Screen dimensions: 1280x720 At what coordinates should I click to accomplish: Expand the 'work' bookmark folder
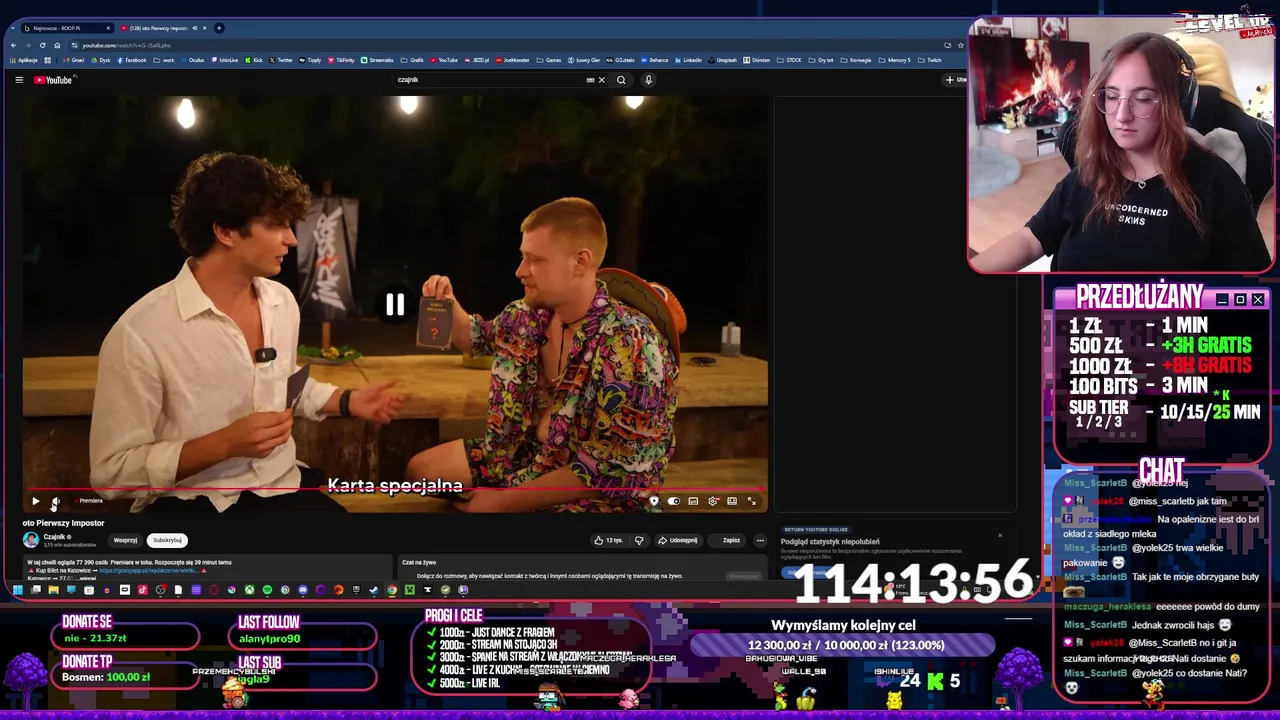(164, 60)
